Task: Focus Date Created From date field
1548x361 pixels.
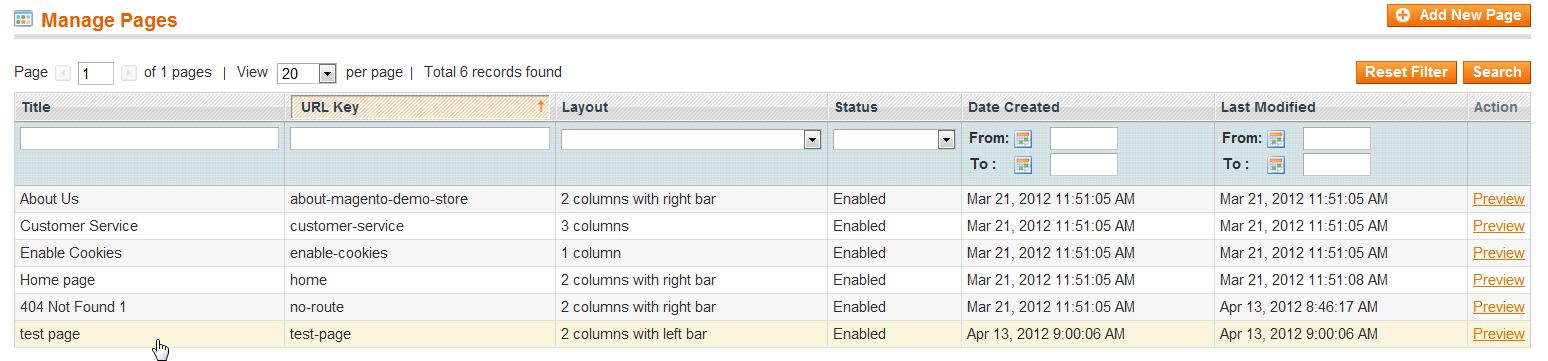Action: pos(1084,139)
